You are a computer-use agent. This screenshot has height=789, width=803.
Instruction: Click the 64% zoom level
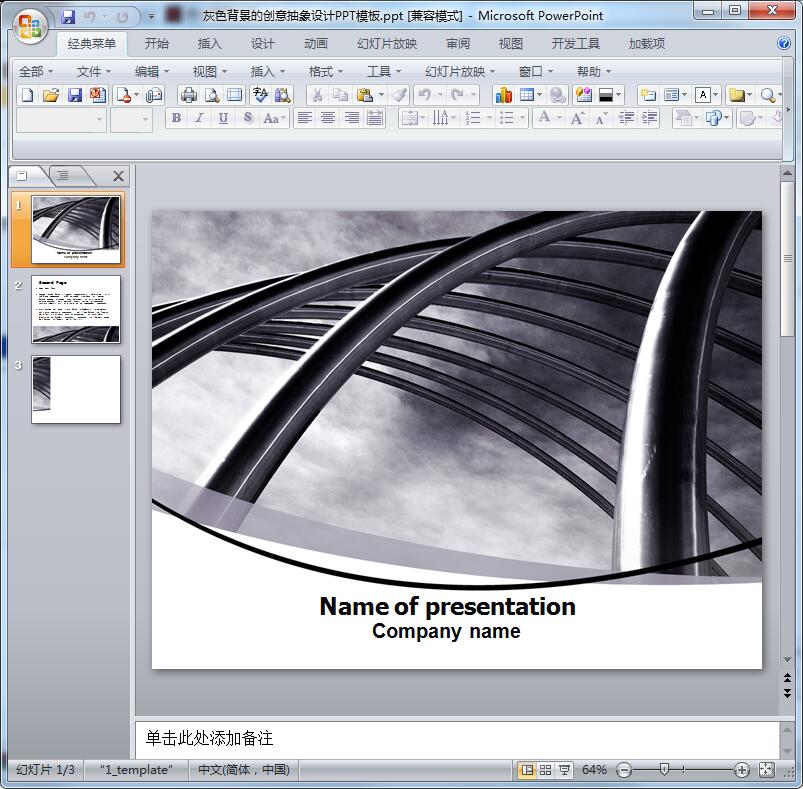point(594,770)
